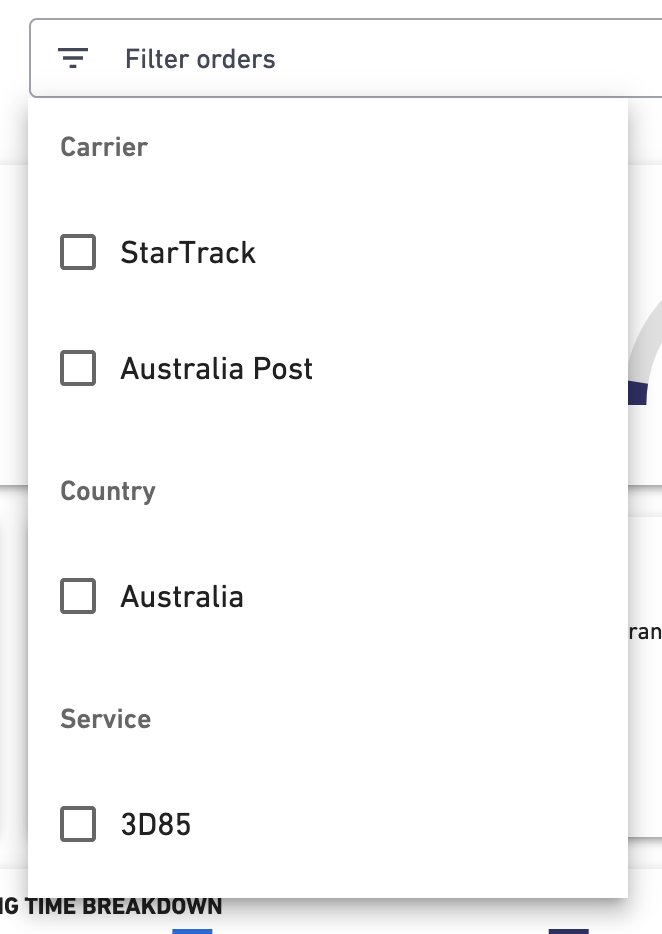Click the Carrier section header

click(x=104, y=147)
